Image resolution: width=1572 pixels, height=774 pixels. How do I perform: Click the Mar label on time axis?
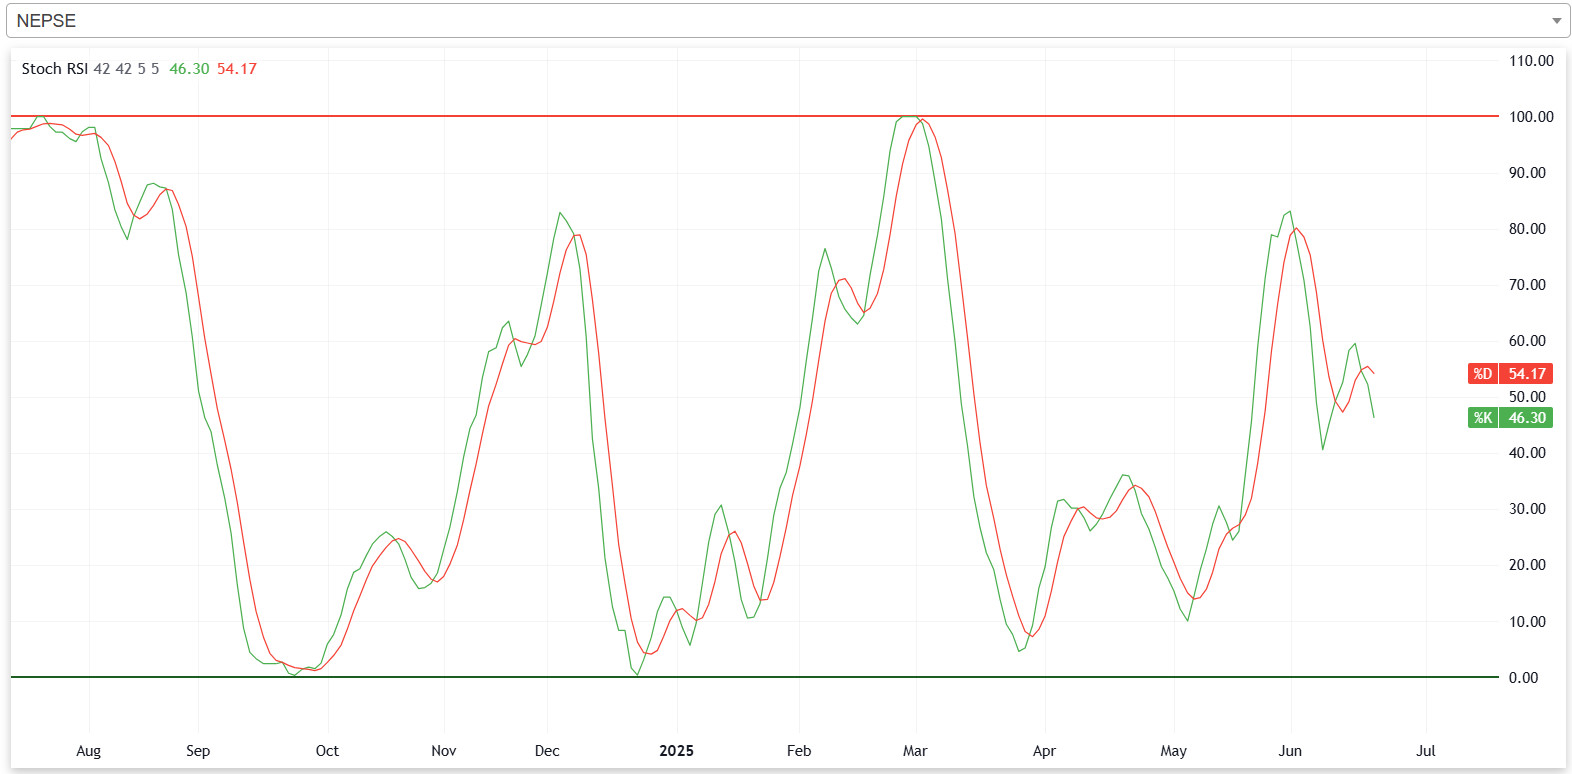tap(915, 751)
